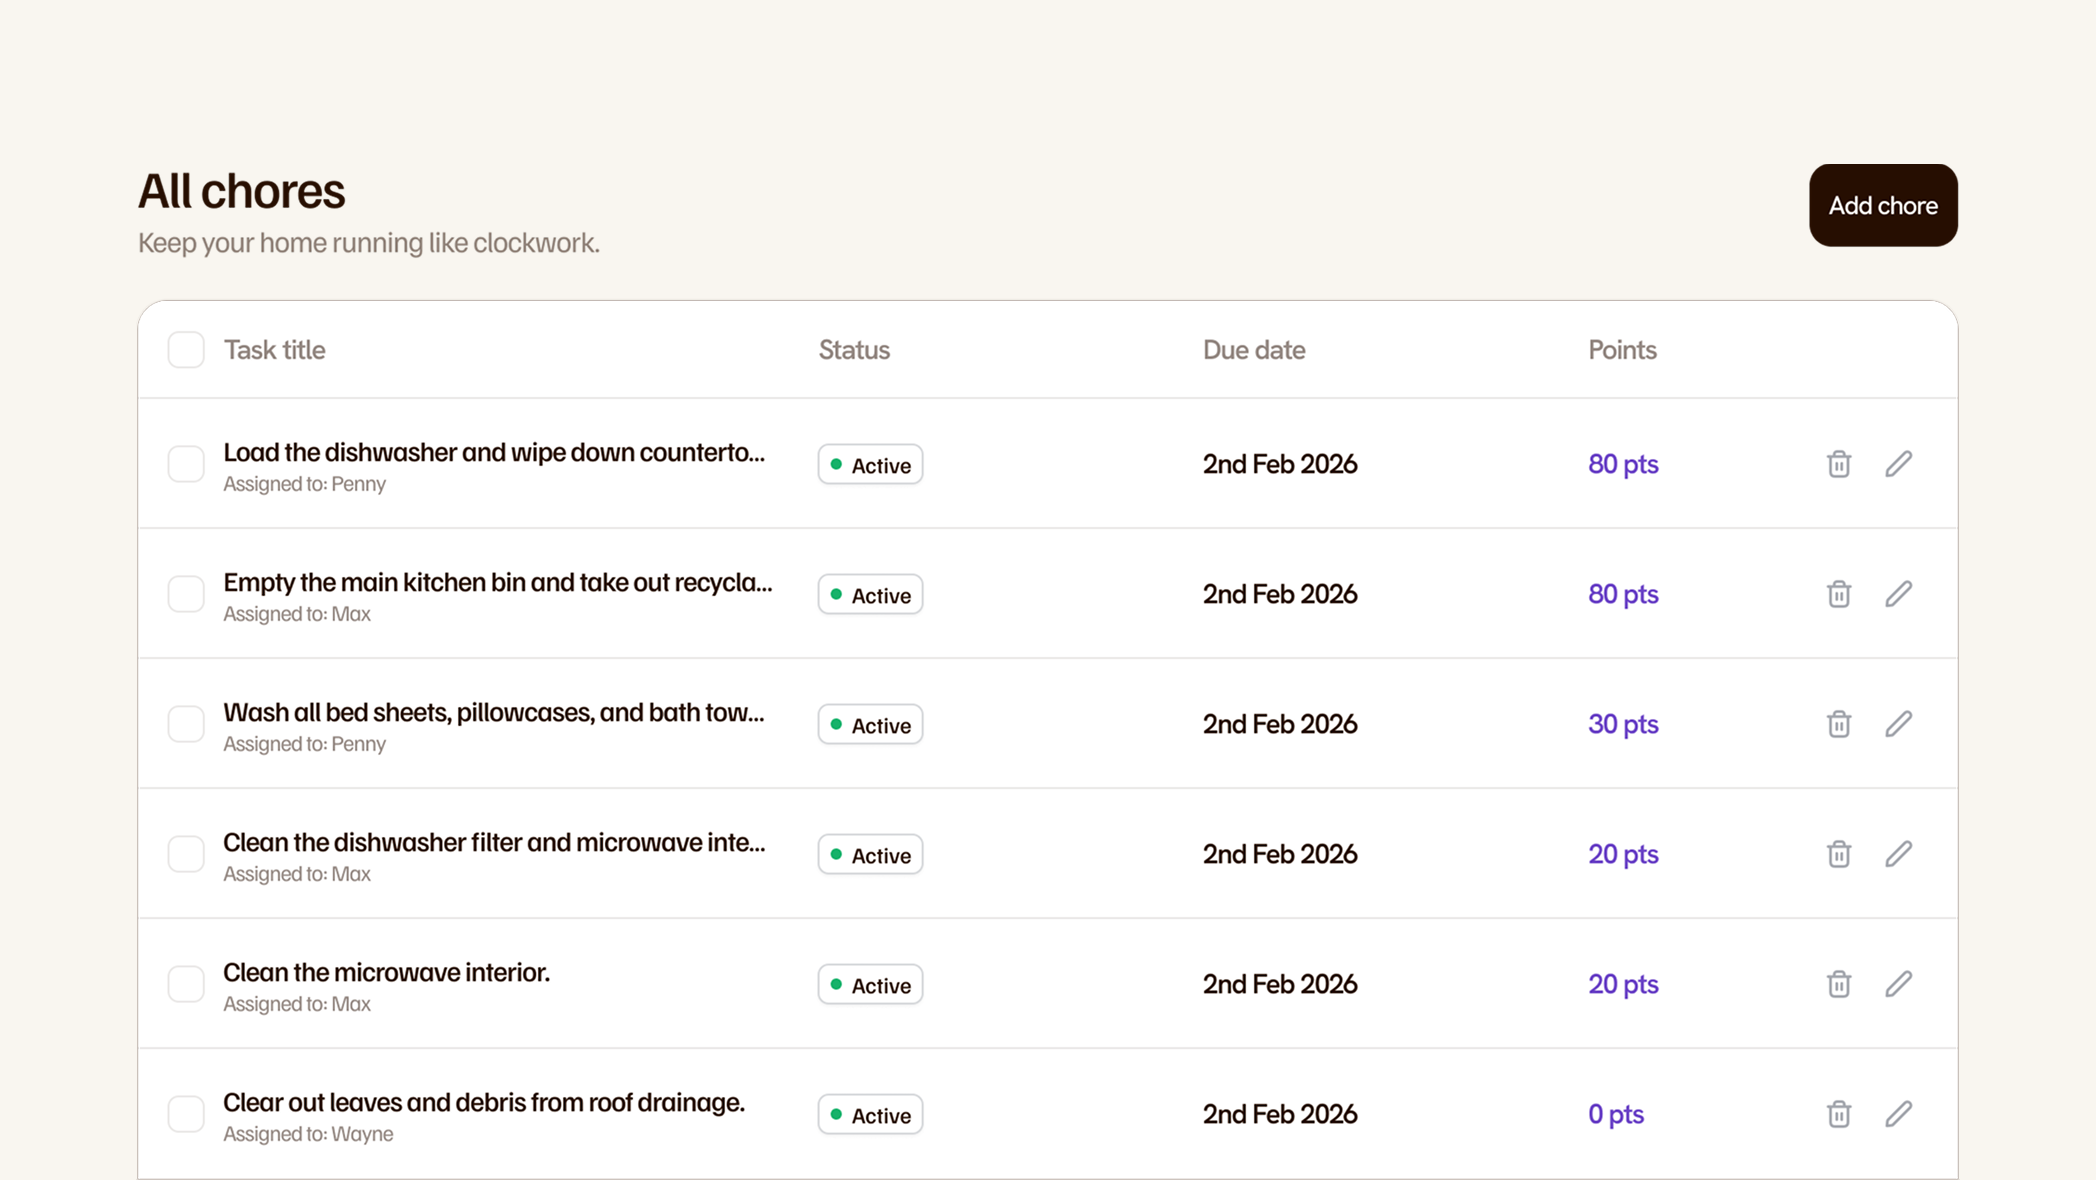Sort by the "Due date" column header

[1253, 350]
